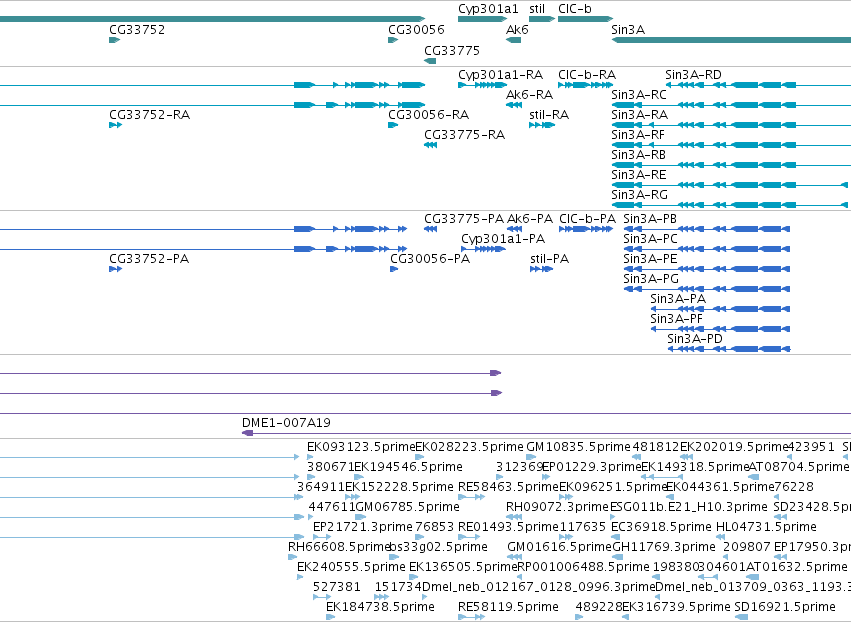This screenshot has width=851, height=622.
Task: Select the Ak6-PA protein label
Action: click(x=530, y=219)
